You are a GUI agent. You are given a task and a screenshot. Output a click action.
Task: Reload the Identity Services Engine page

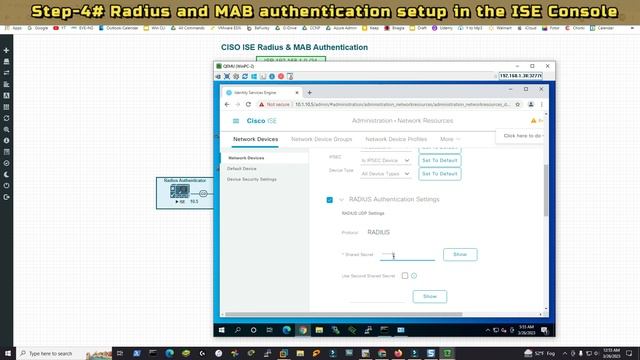pyautogui.click(x=248, y=104)
